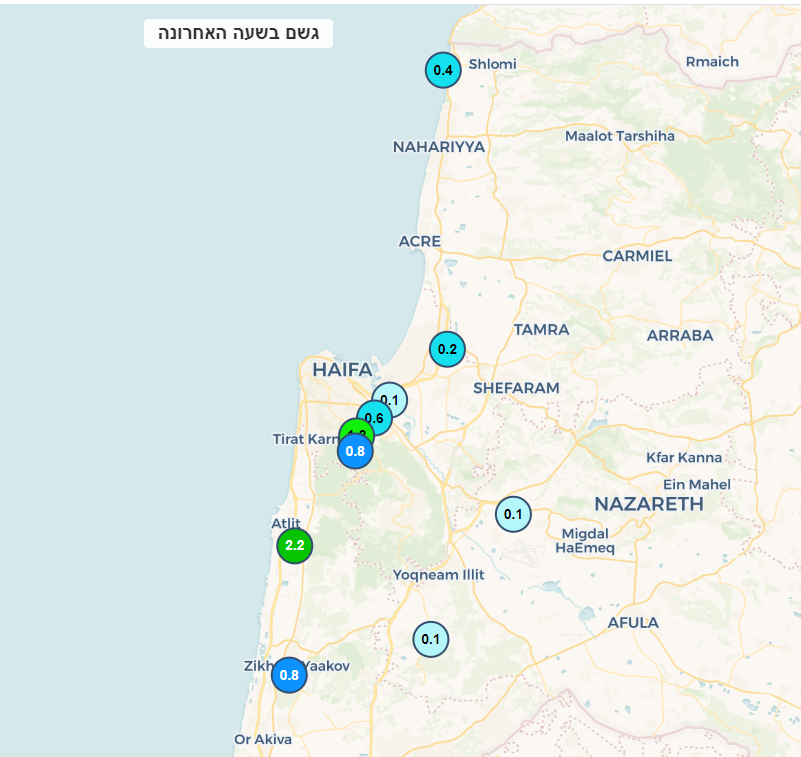Image resolution: width=801 pixels, height=757 pixels.
Task: Select the 0.2 rain marker west of Tamra
Action: (x=447, y=349)
